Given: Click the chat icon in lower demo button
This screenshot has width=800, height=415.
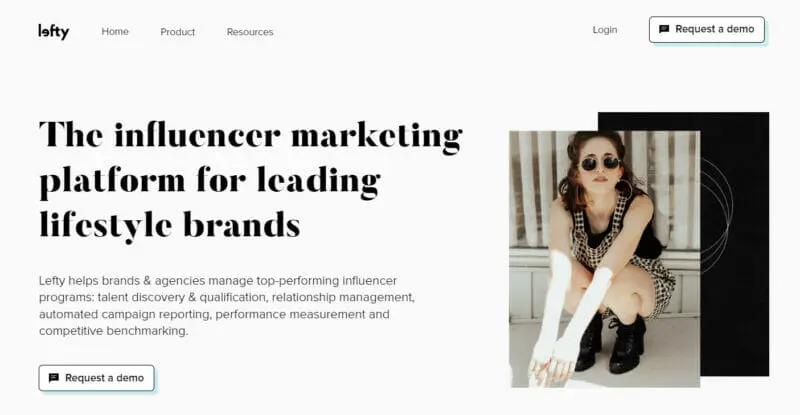Looking at the screenshot, I should 54,378.
